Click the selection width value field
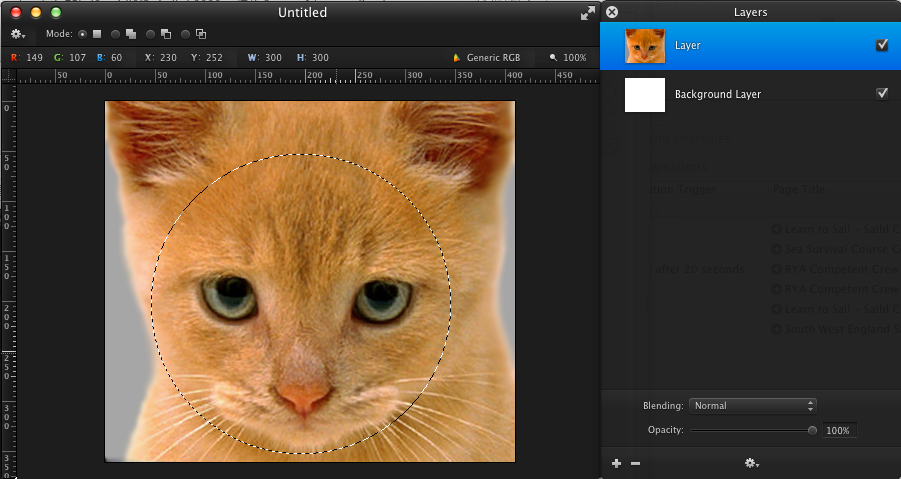901x479 pixels. pos(272,58)
